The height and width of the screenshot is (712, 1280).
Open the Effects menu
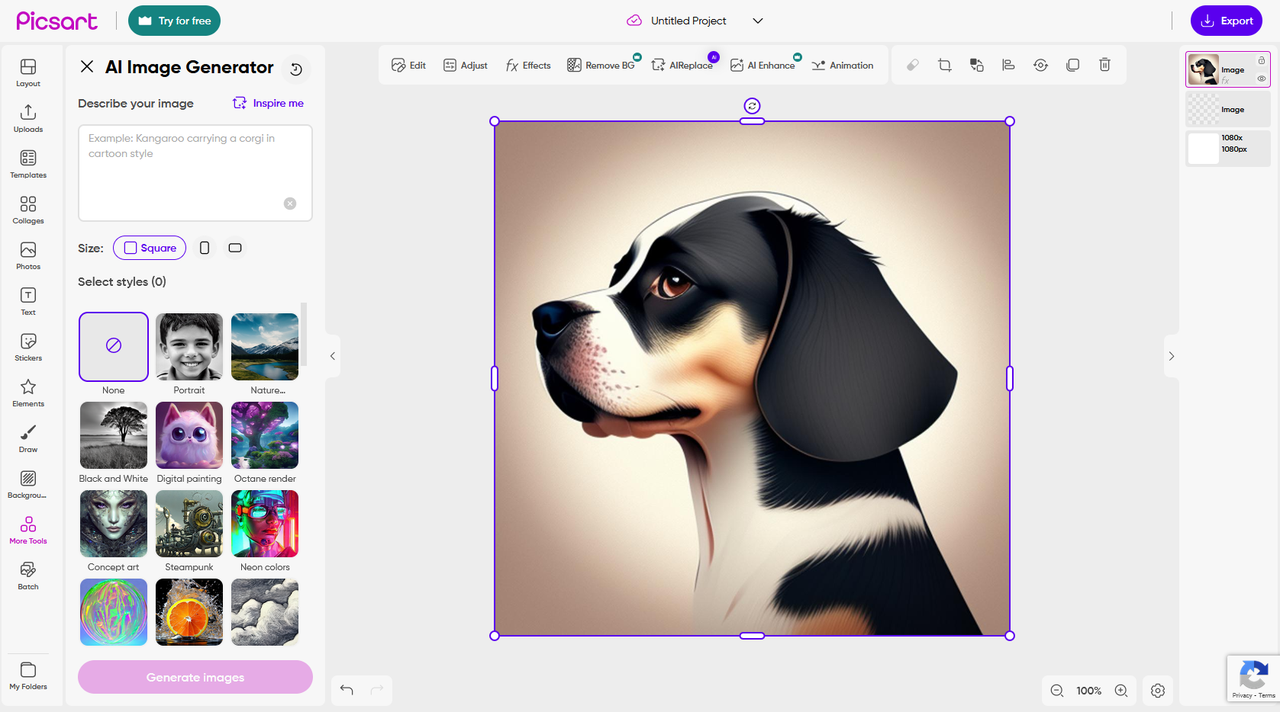528,65
